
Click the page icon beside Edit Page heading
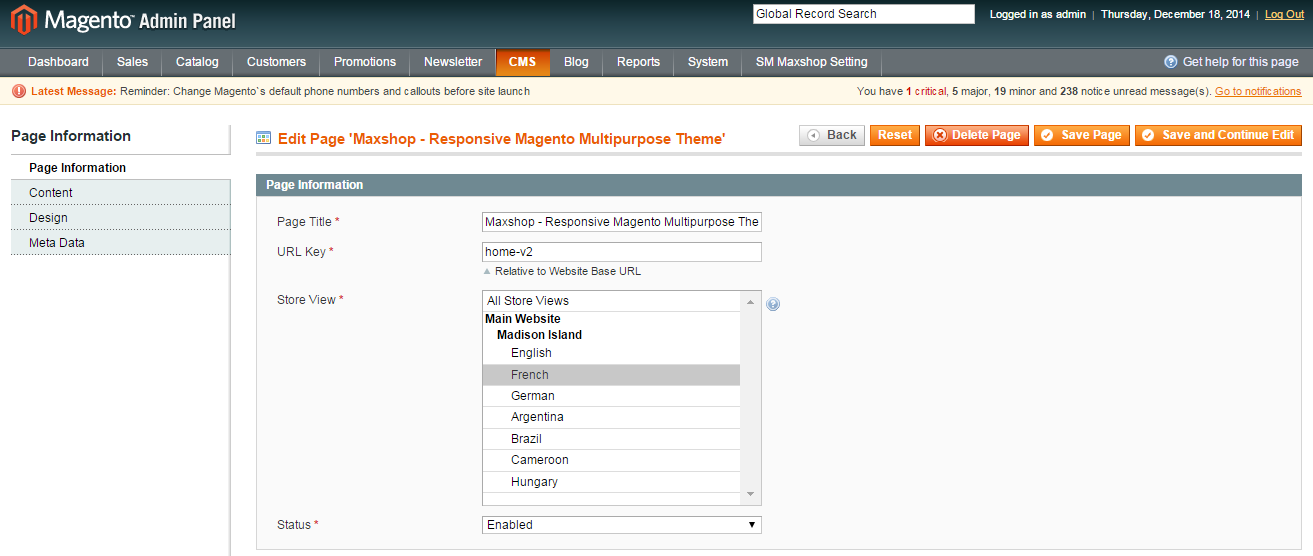tap(264, 139)
